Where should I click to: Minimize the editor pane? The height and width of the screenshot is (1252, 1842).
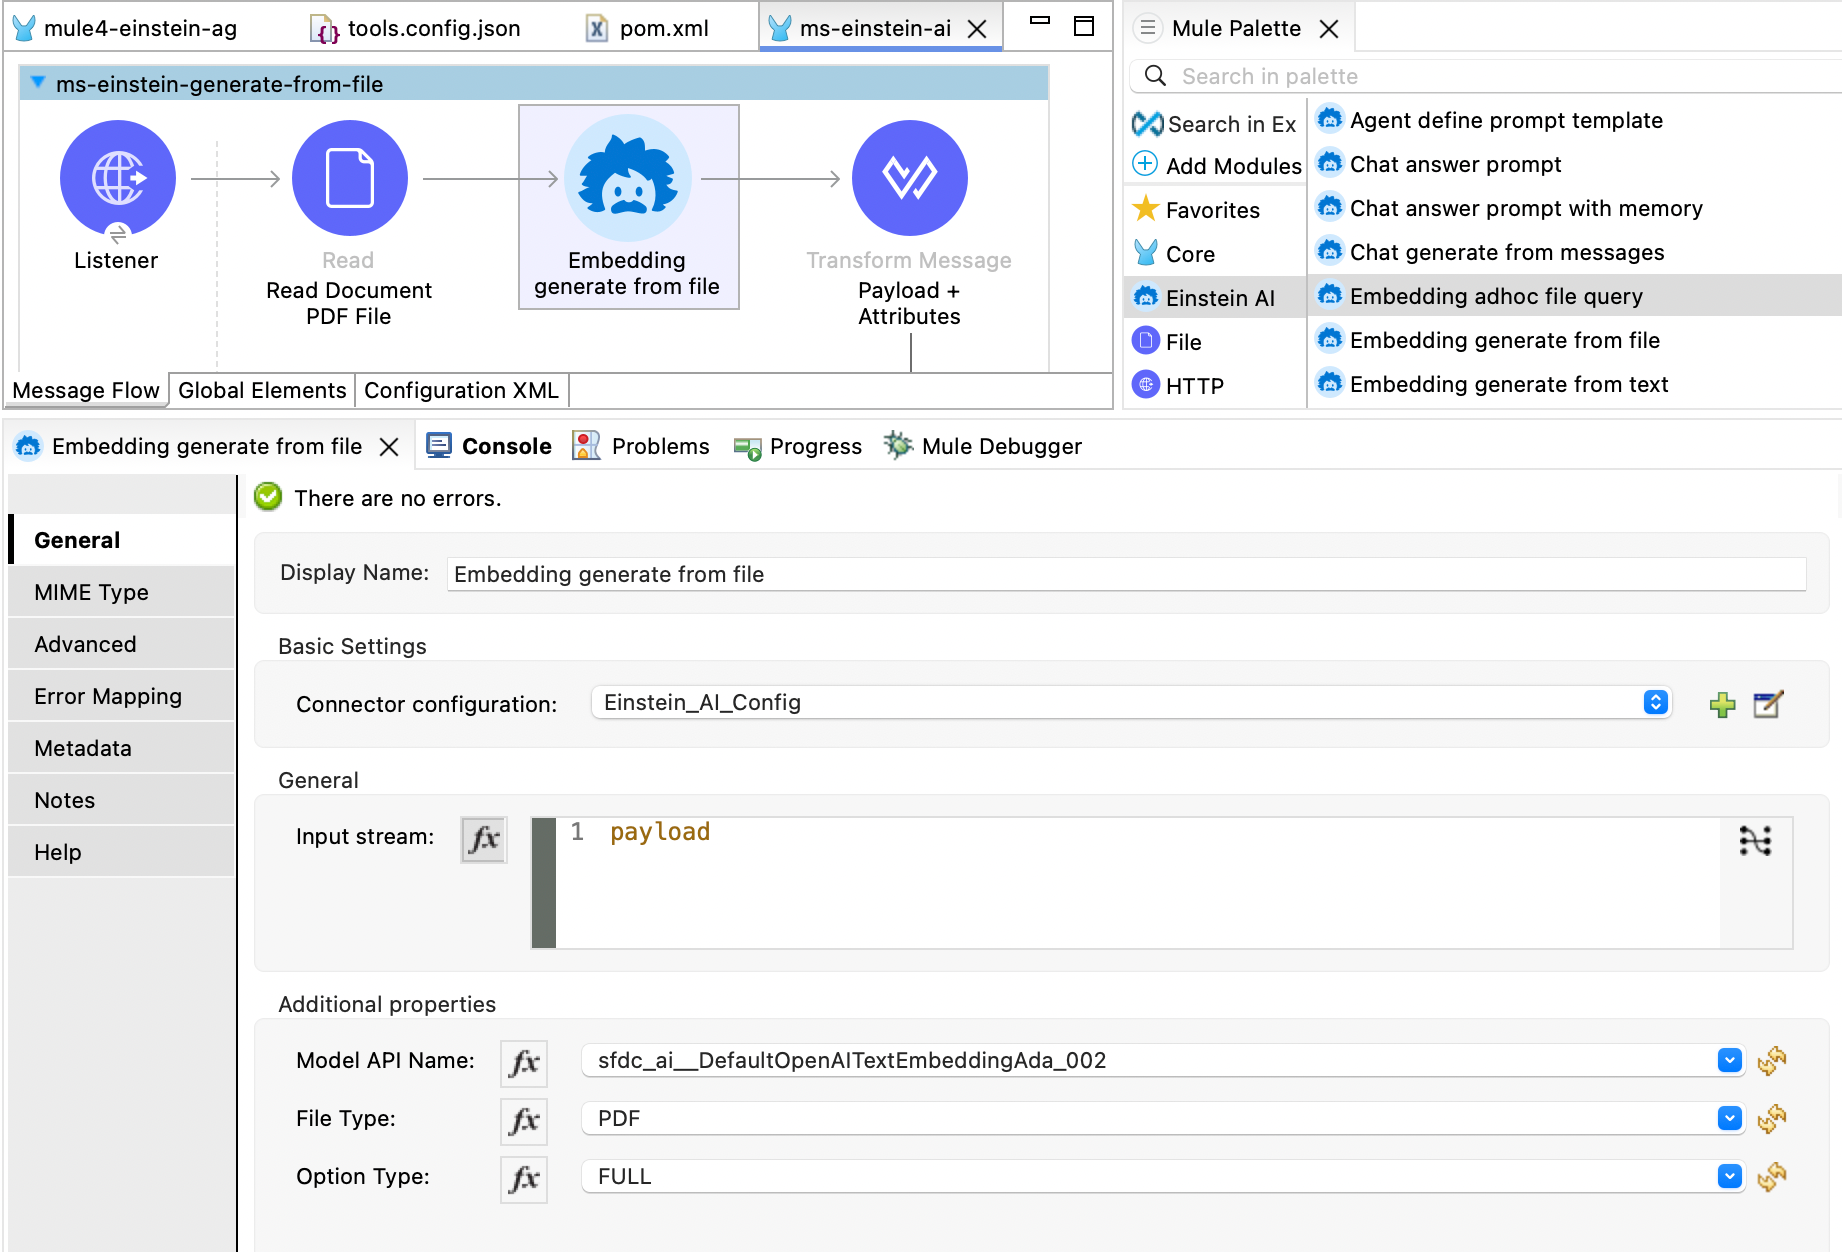[1040, 21]
